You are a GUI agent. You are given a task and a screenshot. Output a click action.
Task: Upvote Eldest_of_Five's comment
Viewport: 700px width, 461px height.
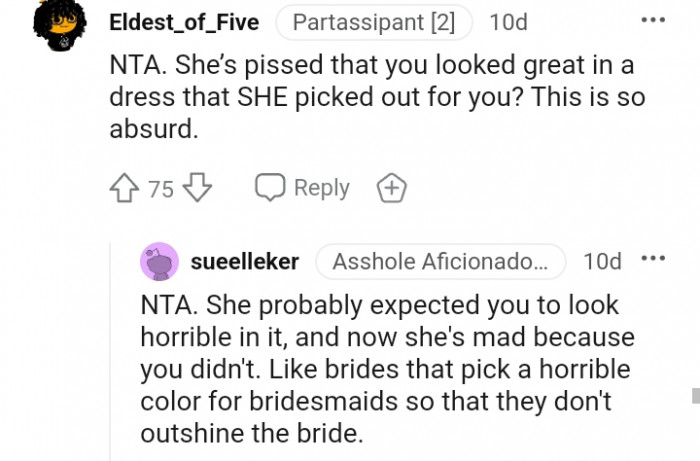(126, 188)
